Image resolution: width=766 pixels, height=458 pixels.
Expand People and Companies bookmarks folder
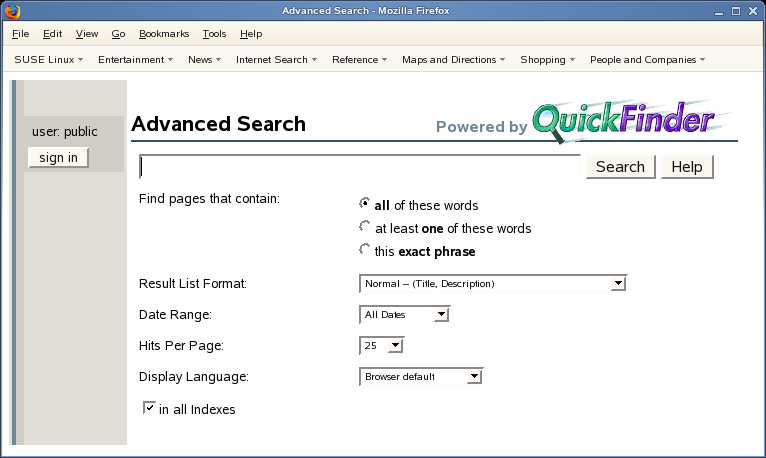(x=647, y=60)
